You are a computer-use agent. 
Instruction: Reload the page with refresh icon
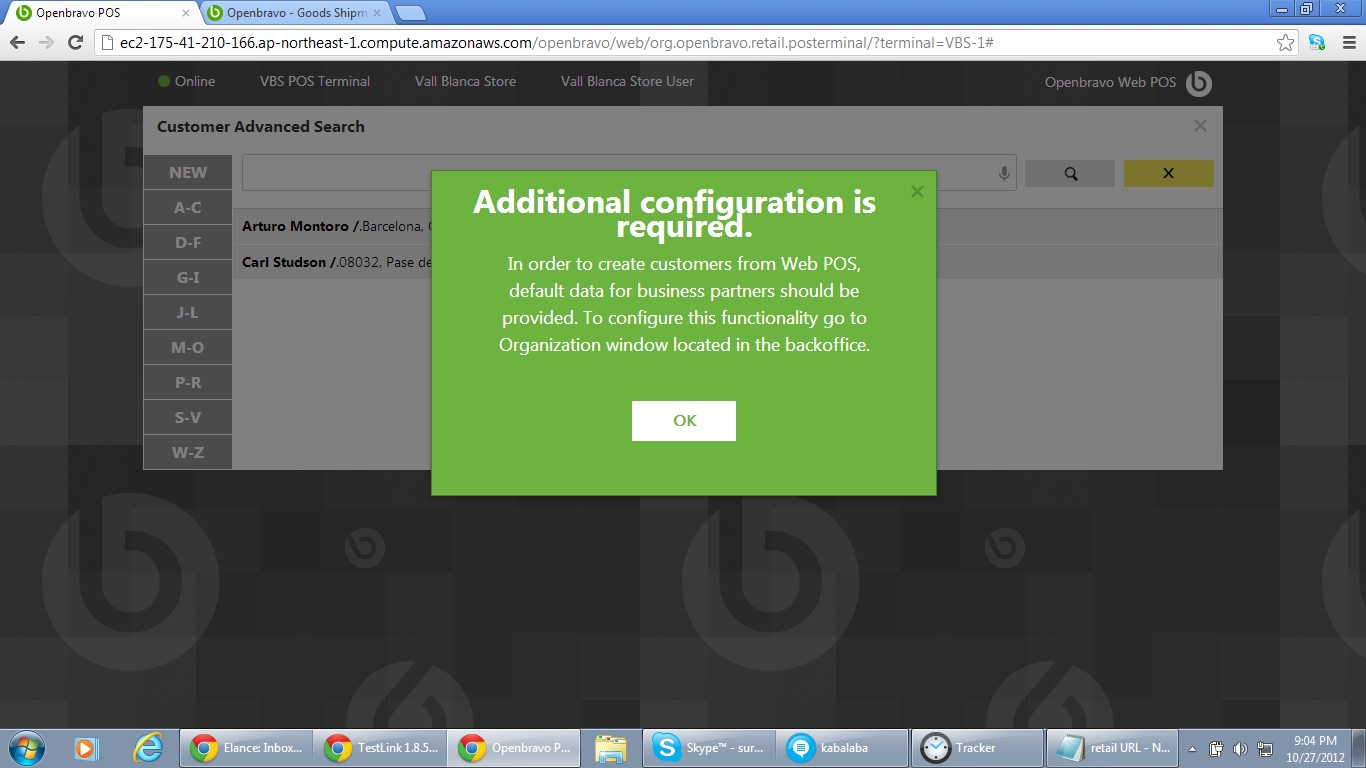[75, 43]
